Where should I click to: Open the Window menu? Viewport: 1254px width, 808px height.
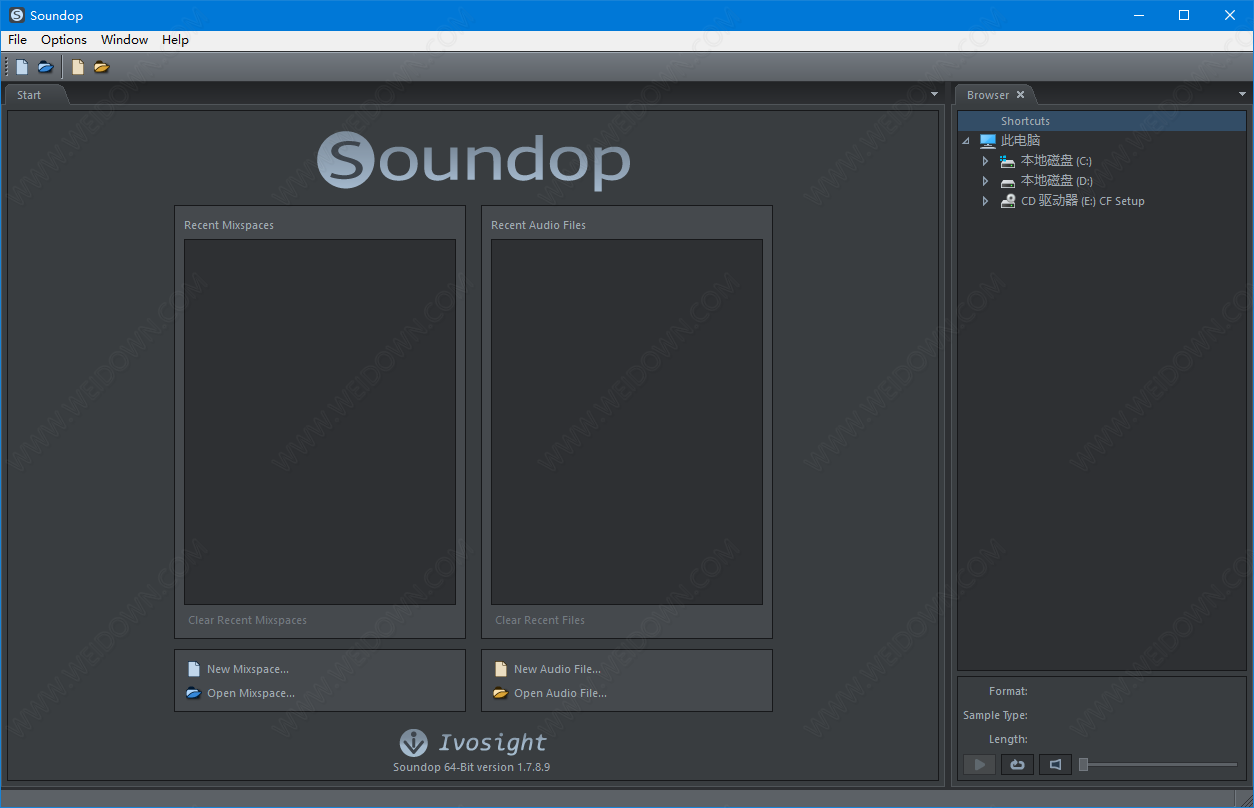pos(125,40)
